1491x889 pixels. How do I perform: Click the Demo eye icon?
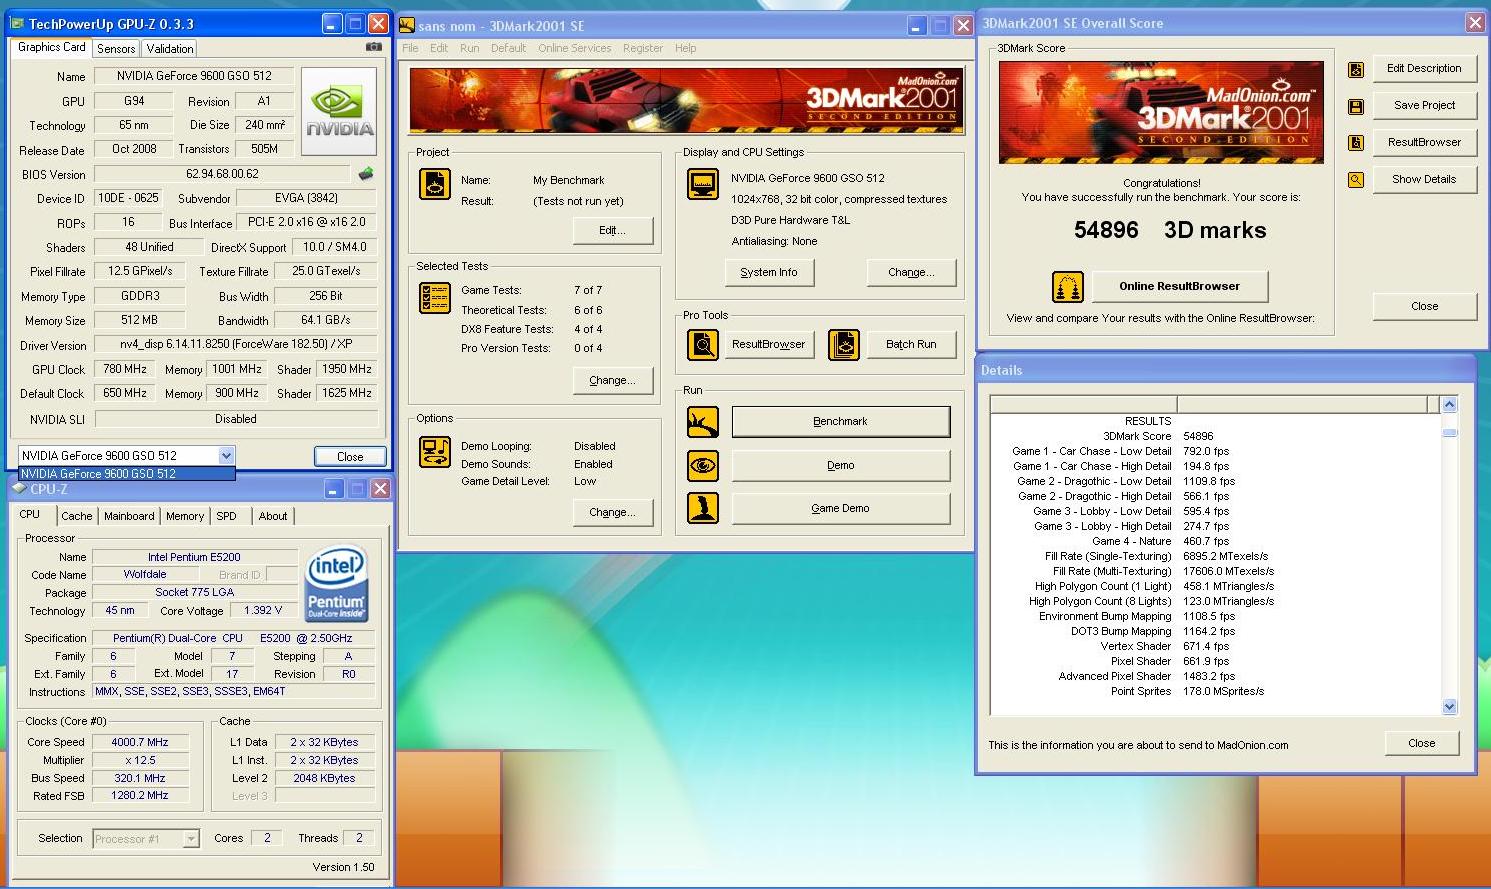(703, 465)
